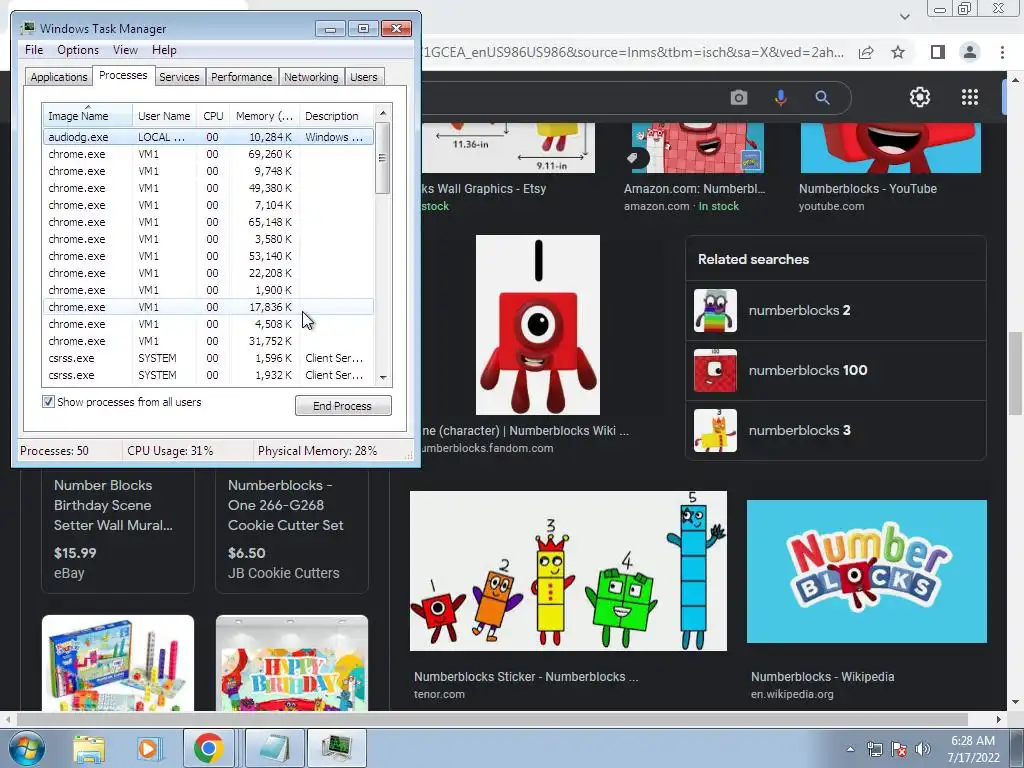Screen dimensions: 1024x768
Task: Open Task Manager View menu
Action: pos(125,50)
